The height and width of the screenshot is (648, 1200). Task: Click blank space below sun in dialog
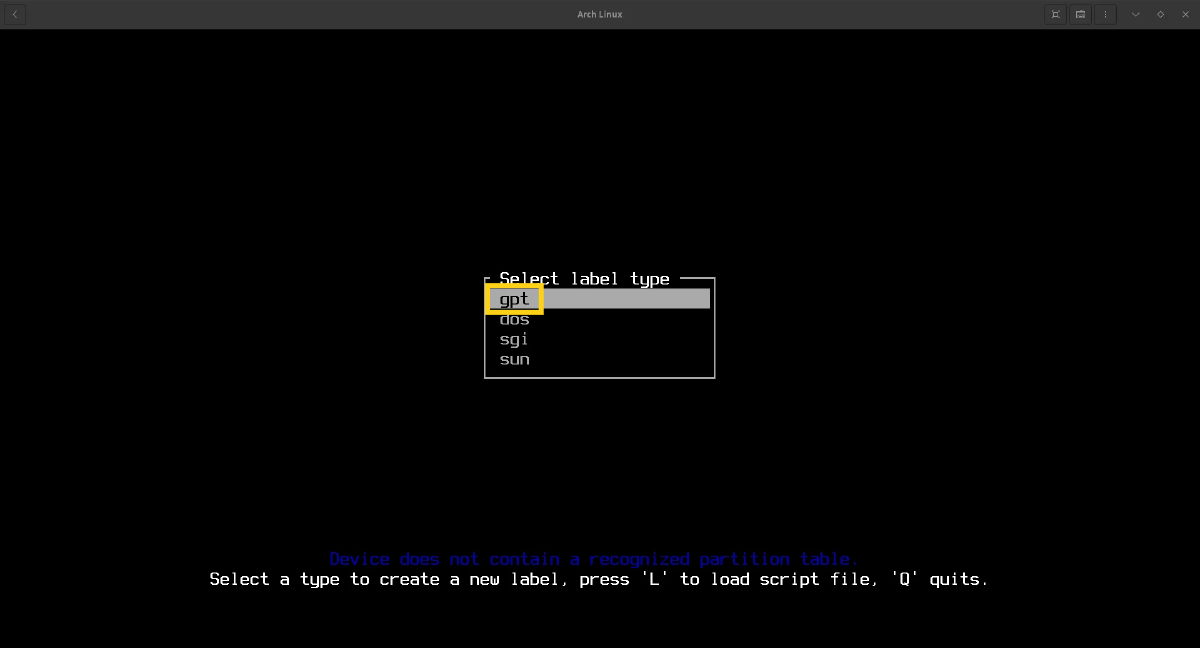(600, 371)
